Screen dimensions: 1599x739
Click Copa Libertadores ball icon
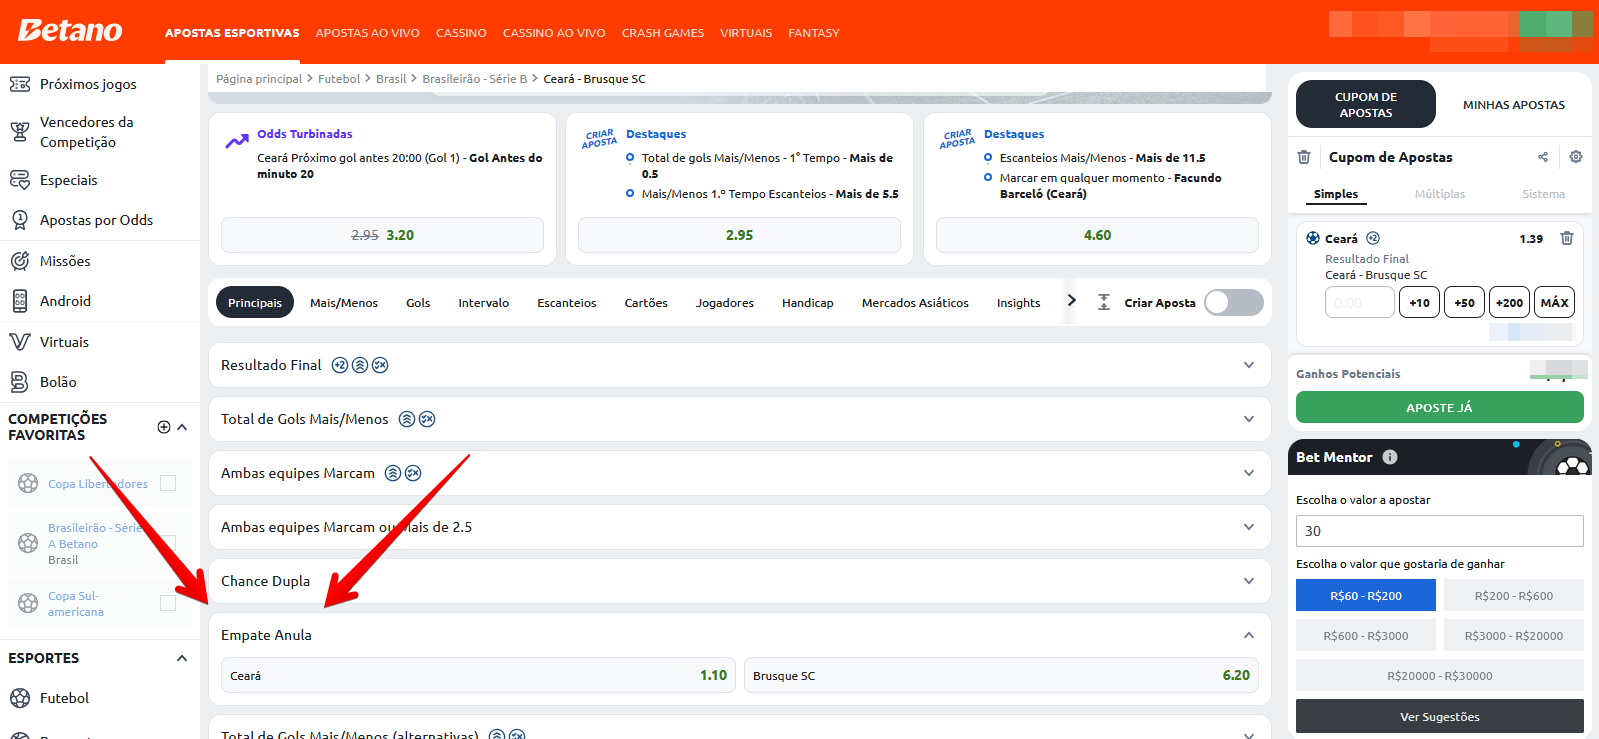coord(28,484)
